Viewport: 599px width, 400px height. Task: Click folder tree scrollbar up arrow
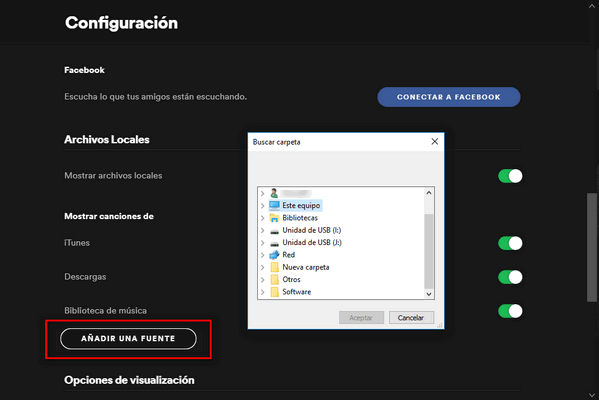point(429,193)
